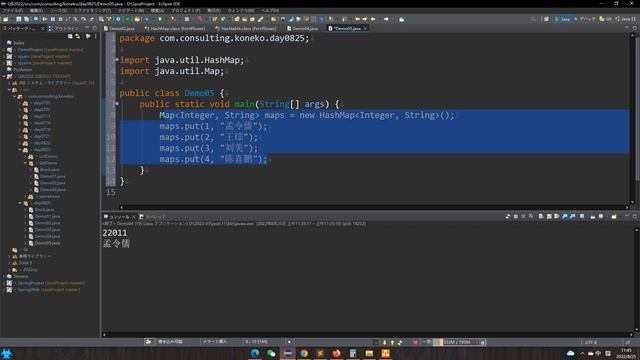Viewport: 640px width, 360px height.
Task: Click the Save All toolbar icon
Action: tap(27, 19)
